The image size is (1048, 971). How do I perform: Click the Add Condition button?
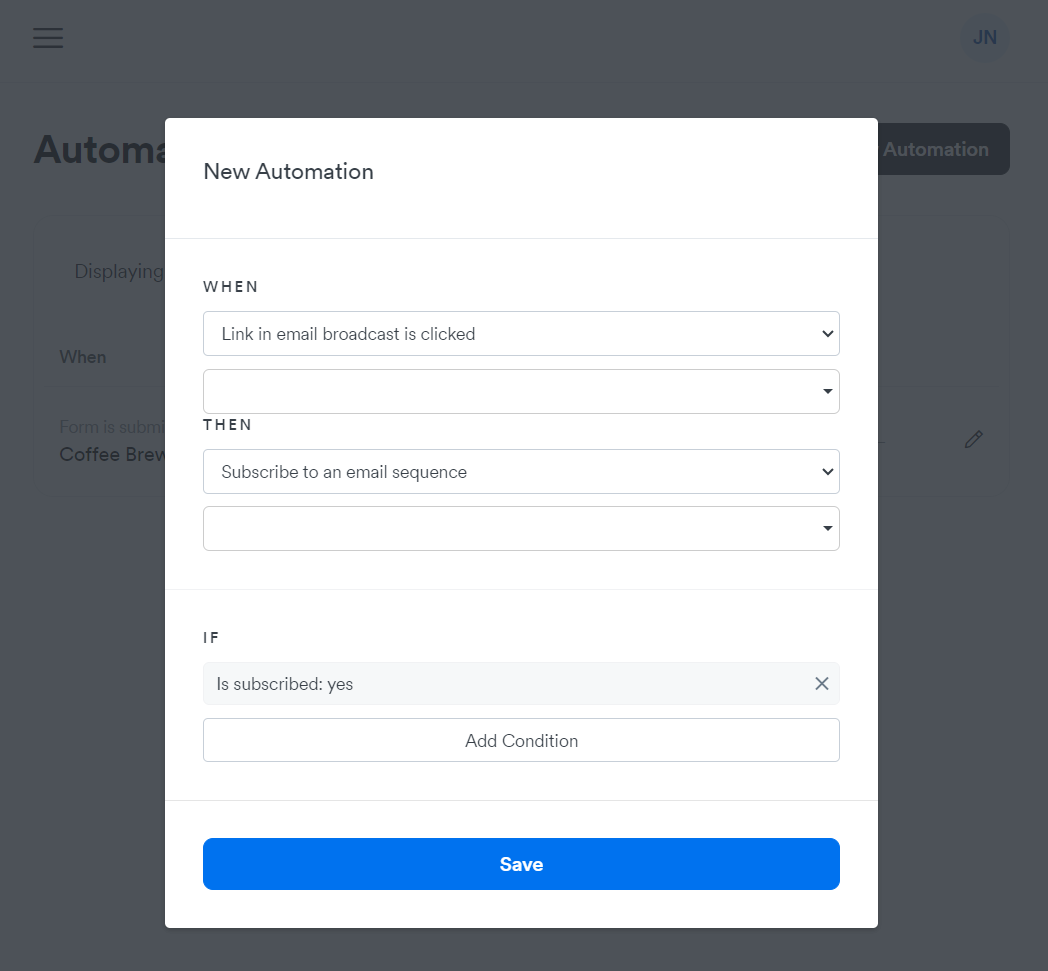click(x=521, y=740)
